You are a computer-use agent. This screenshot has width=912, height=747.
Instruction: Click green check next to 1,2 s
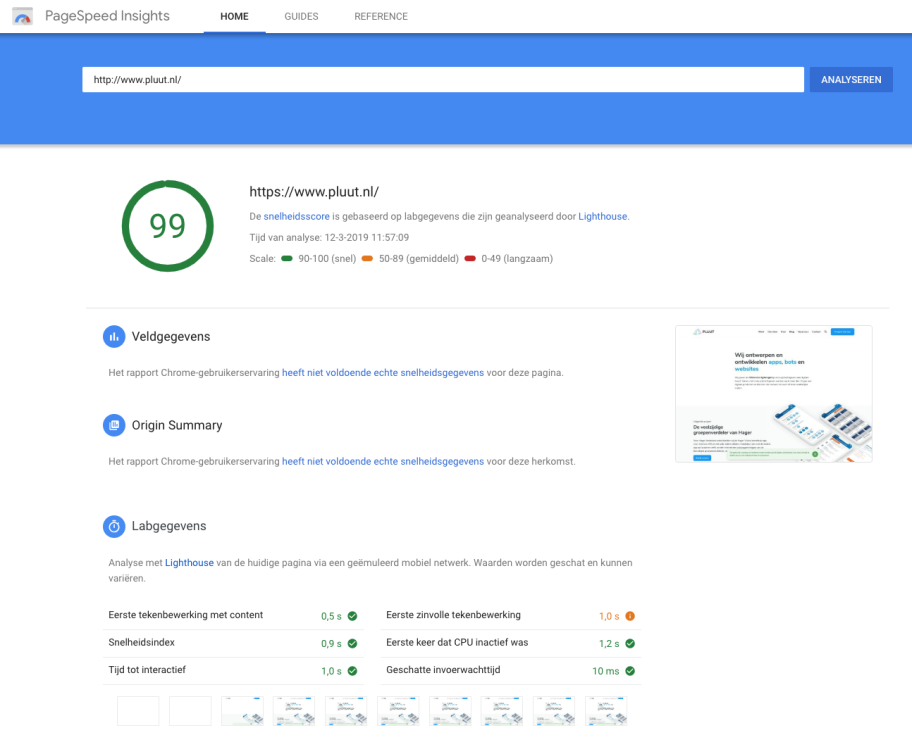630,643
